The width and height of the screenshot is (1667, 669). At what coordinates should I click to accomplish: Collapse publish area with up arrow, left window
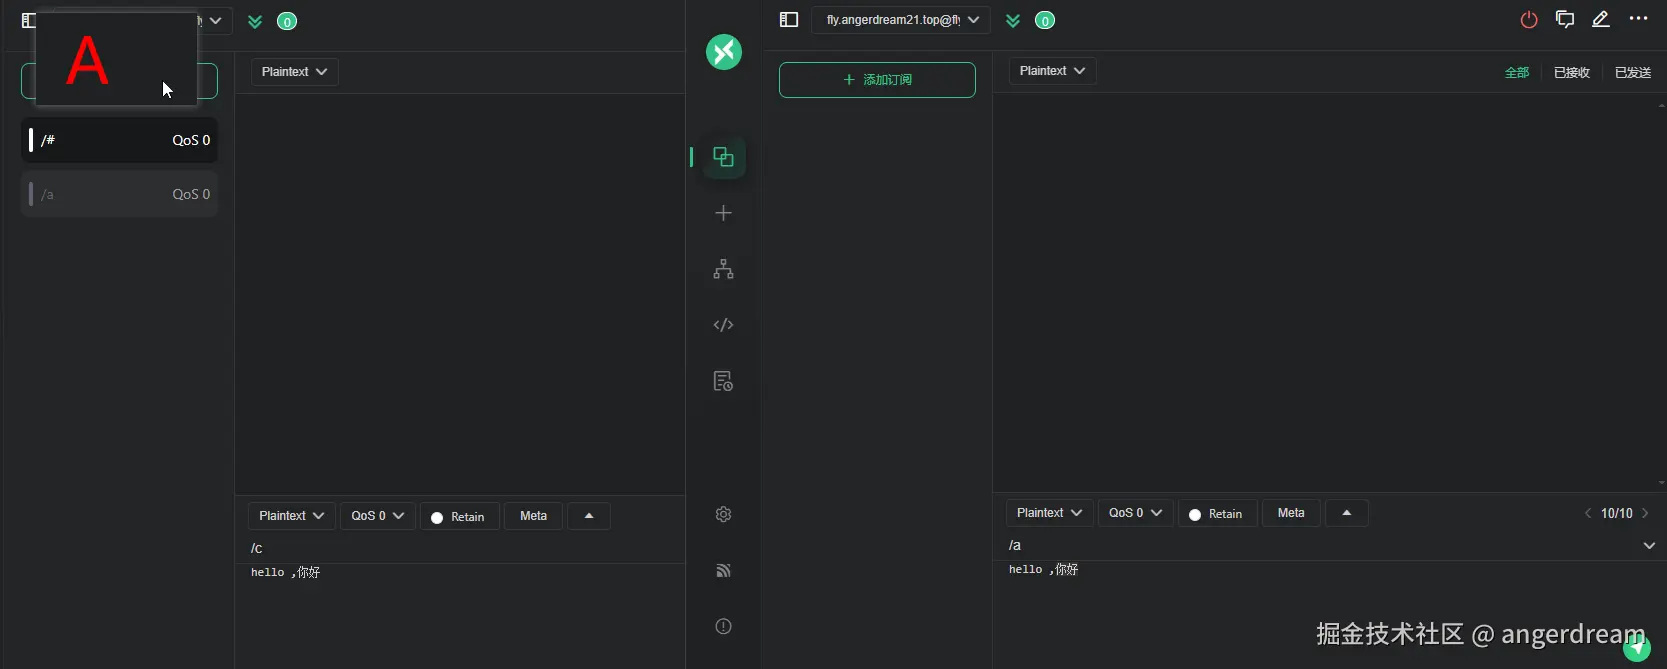point(589,516)
